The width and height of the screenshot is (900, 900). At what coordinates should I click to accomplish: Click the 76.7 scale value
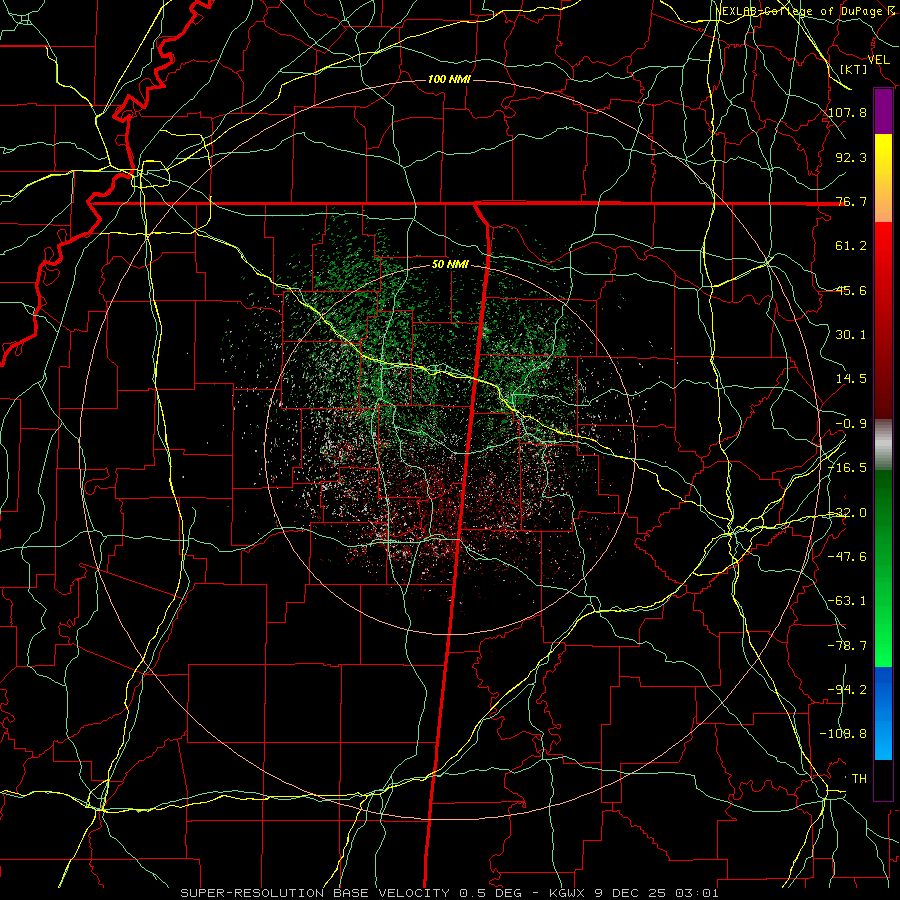(851, 201)
